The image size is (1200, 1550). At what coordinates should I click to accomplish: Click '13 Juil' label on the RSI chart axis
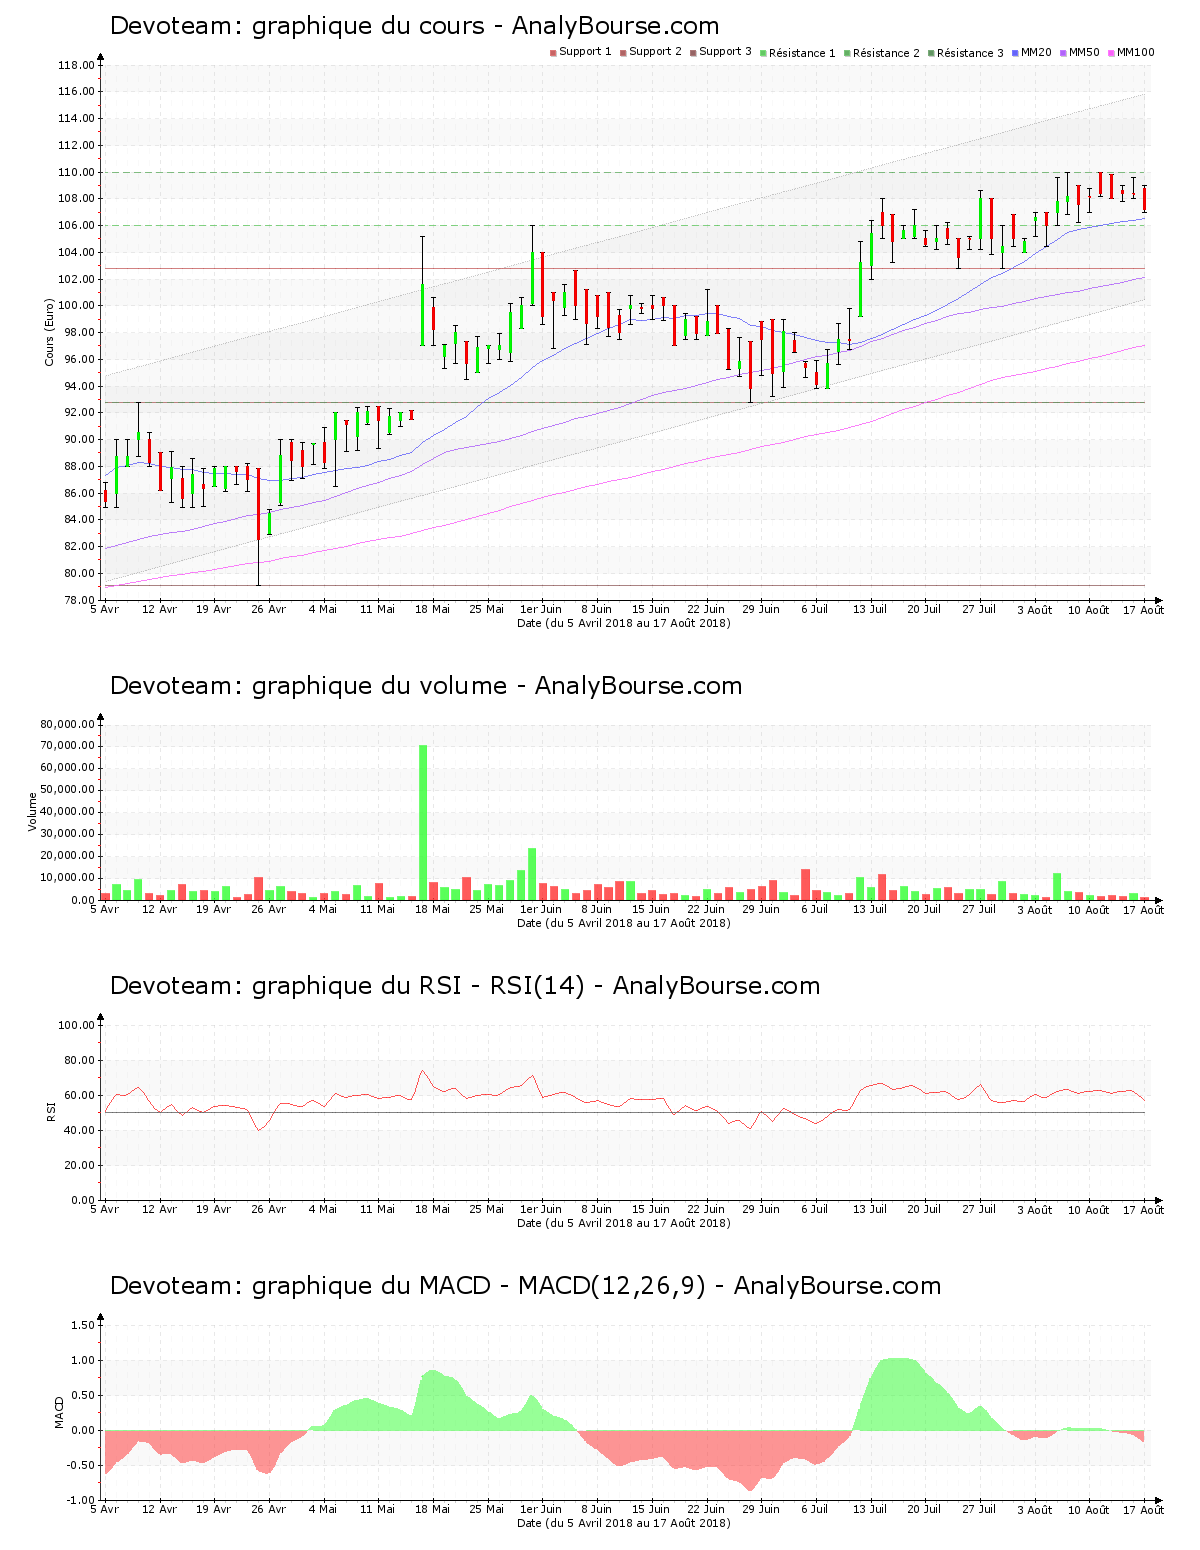[x=870, y=1210]
